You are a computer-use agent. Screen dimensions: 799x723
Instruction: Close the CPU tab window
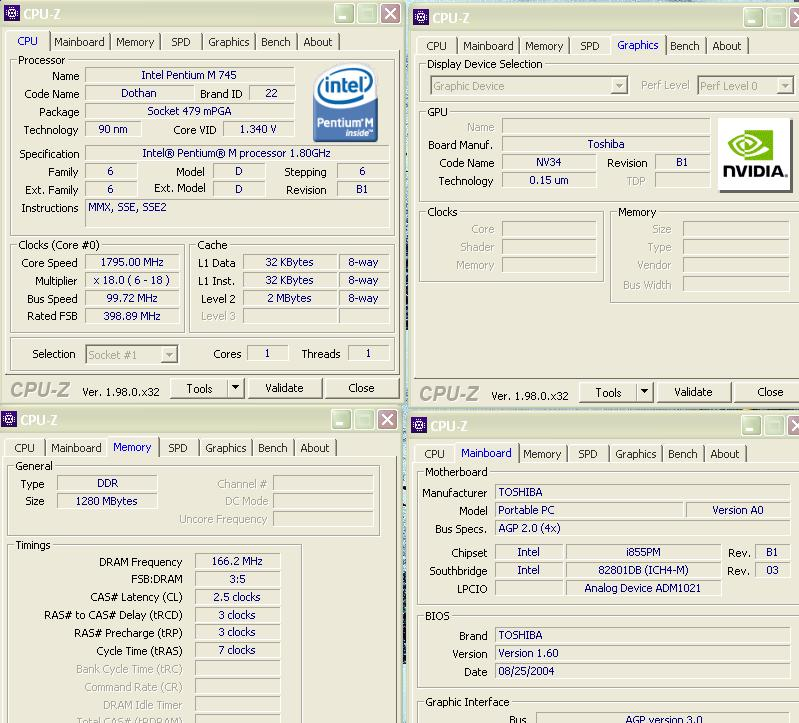(x=390, y=14)
